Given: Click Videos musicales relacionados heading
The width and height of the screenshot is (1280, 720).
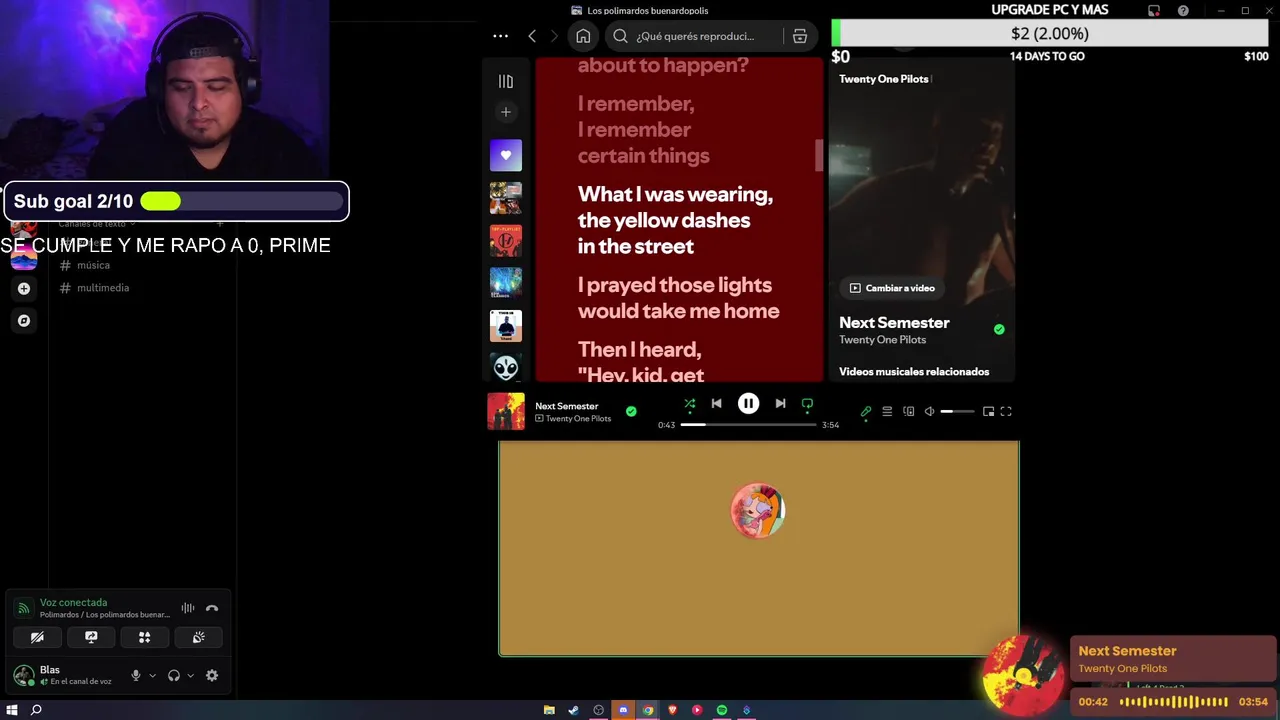Looking at the screenshot, I should 914,372.
